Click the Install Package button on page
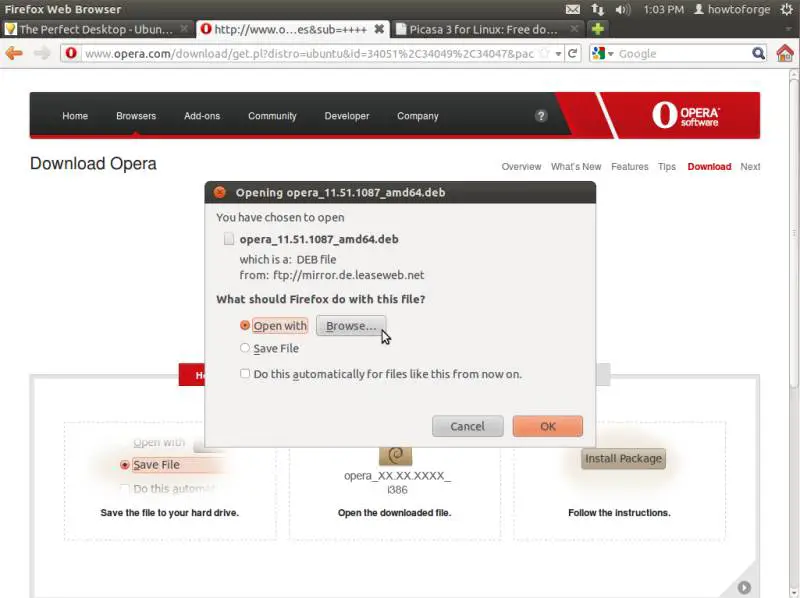Viewport: 800px width, 598px height. 623,458
